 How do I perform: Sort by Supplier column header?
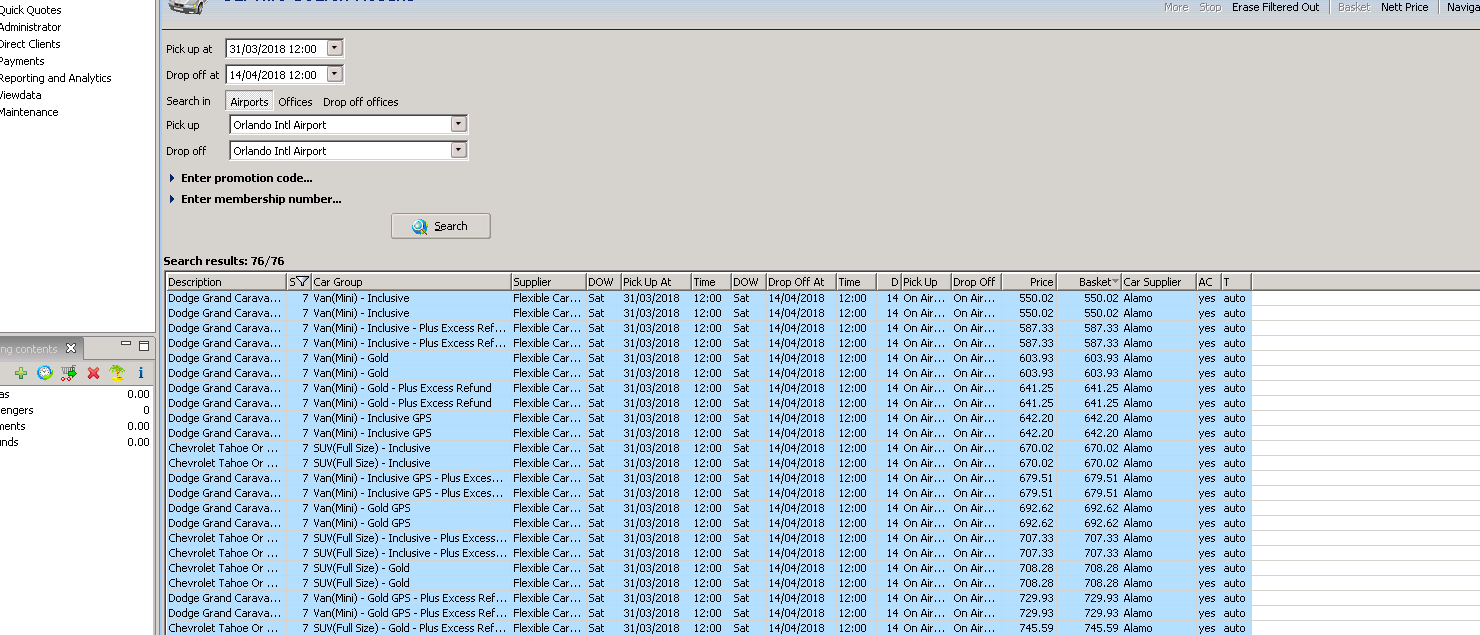tap(548, 282)
